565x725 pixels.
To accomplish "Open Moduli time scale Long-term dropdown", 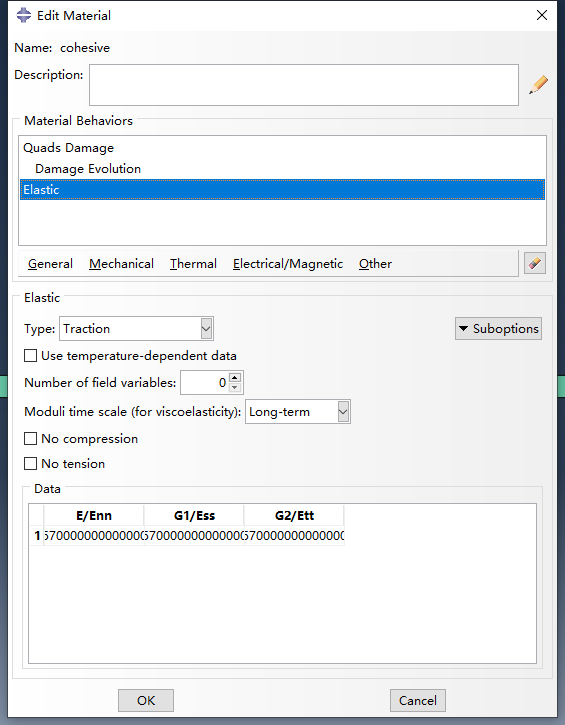I will 298,412.
